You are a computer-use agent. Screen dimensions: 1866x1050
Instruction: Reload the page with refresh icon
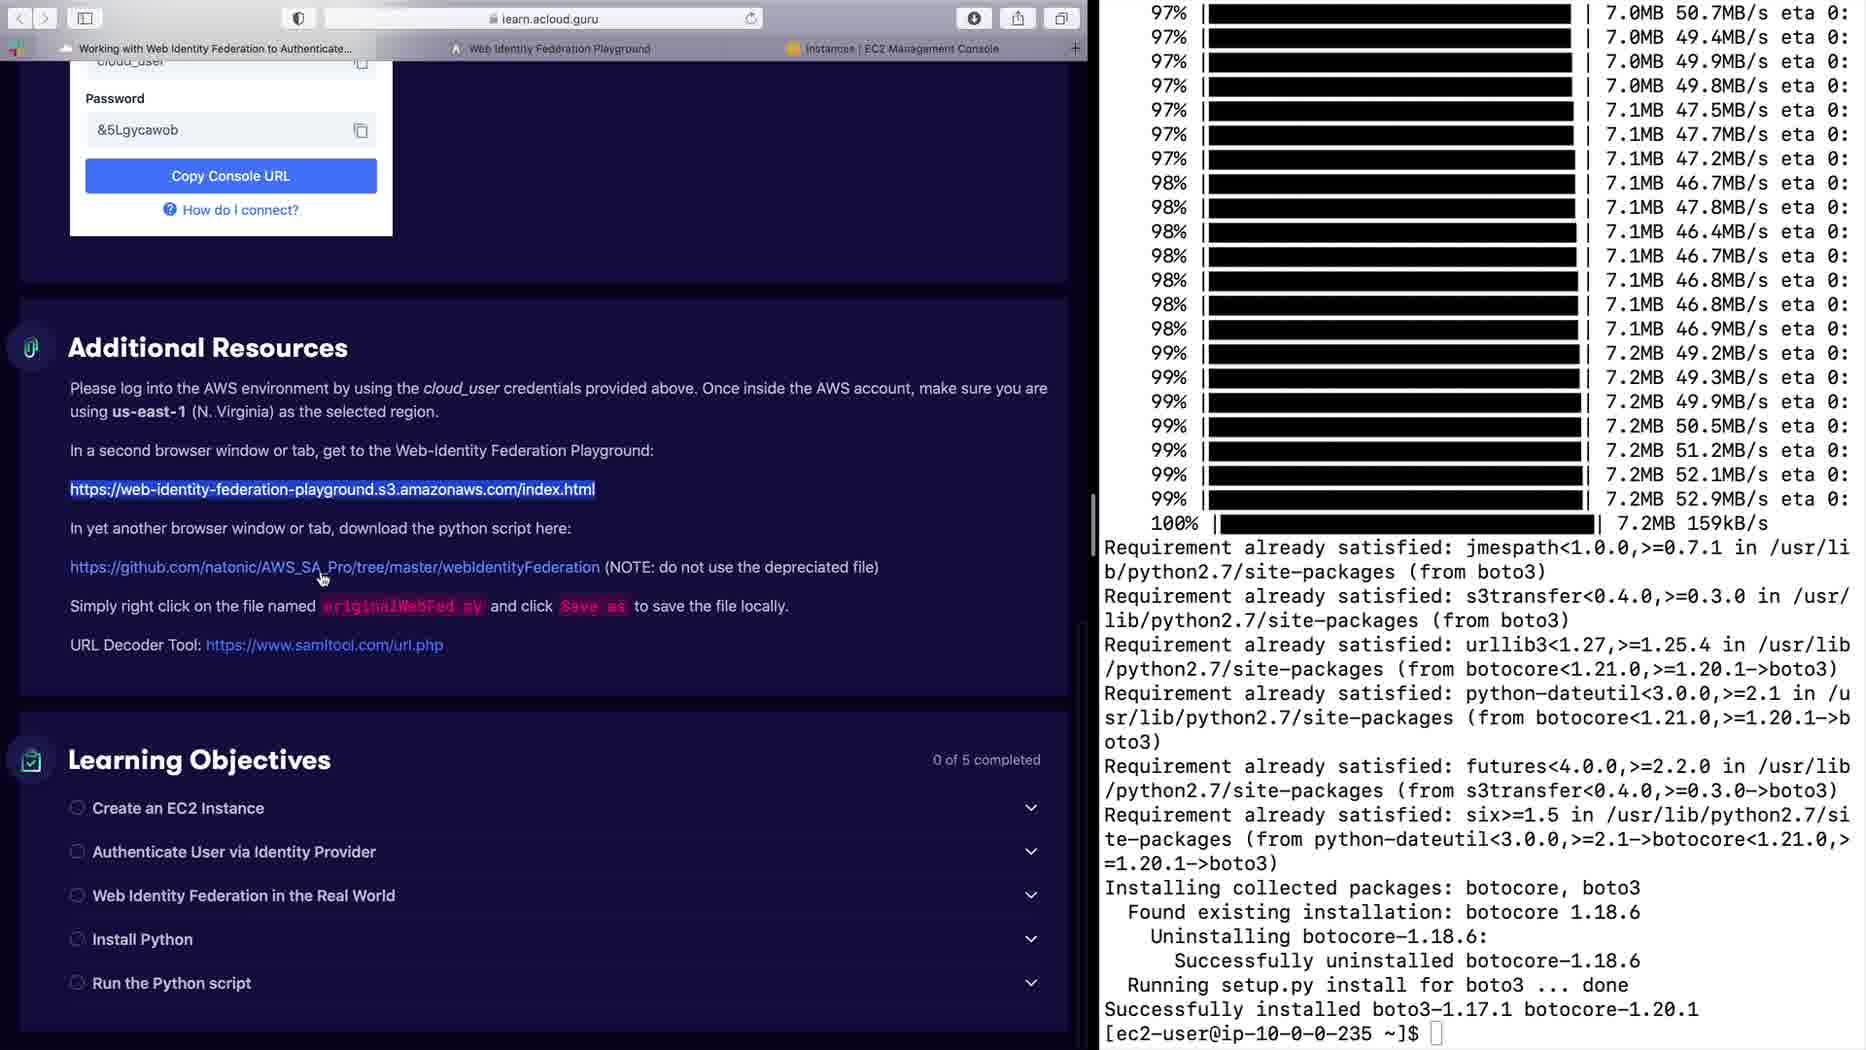point(751,18)
